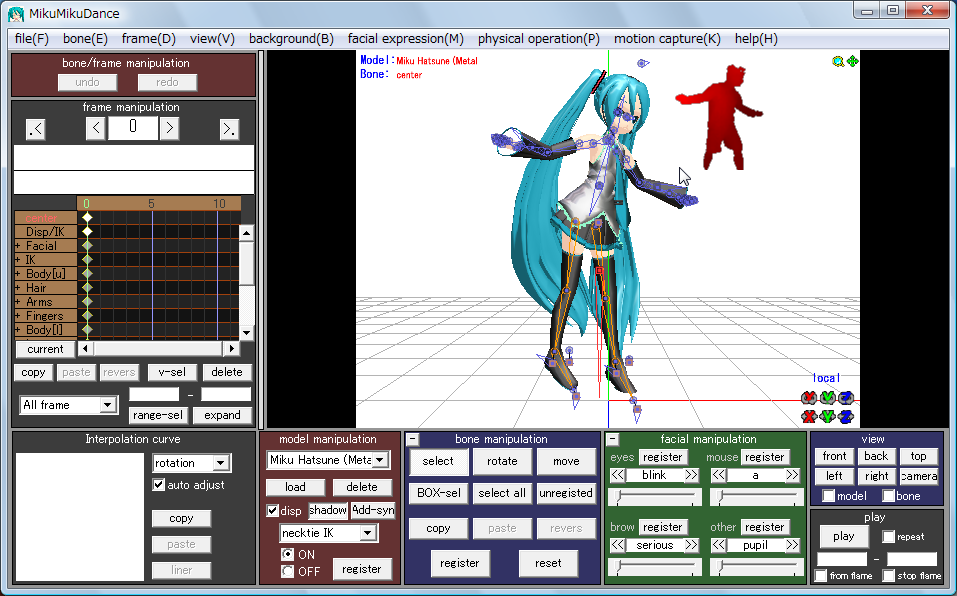Click the MikuMikuDance title bar icon
957x596 pixels.
(16, 13)
